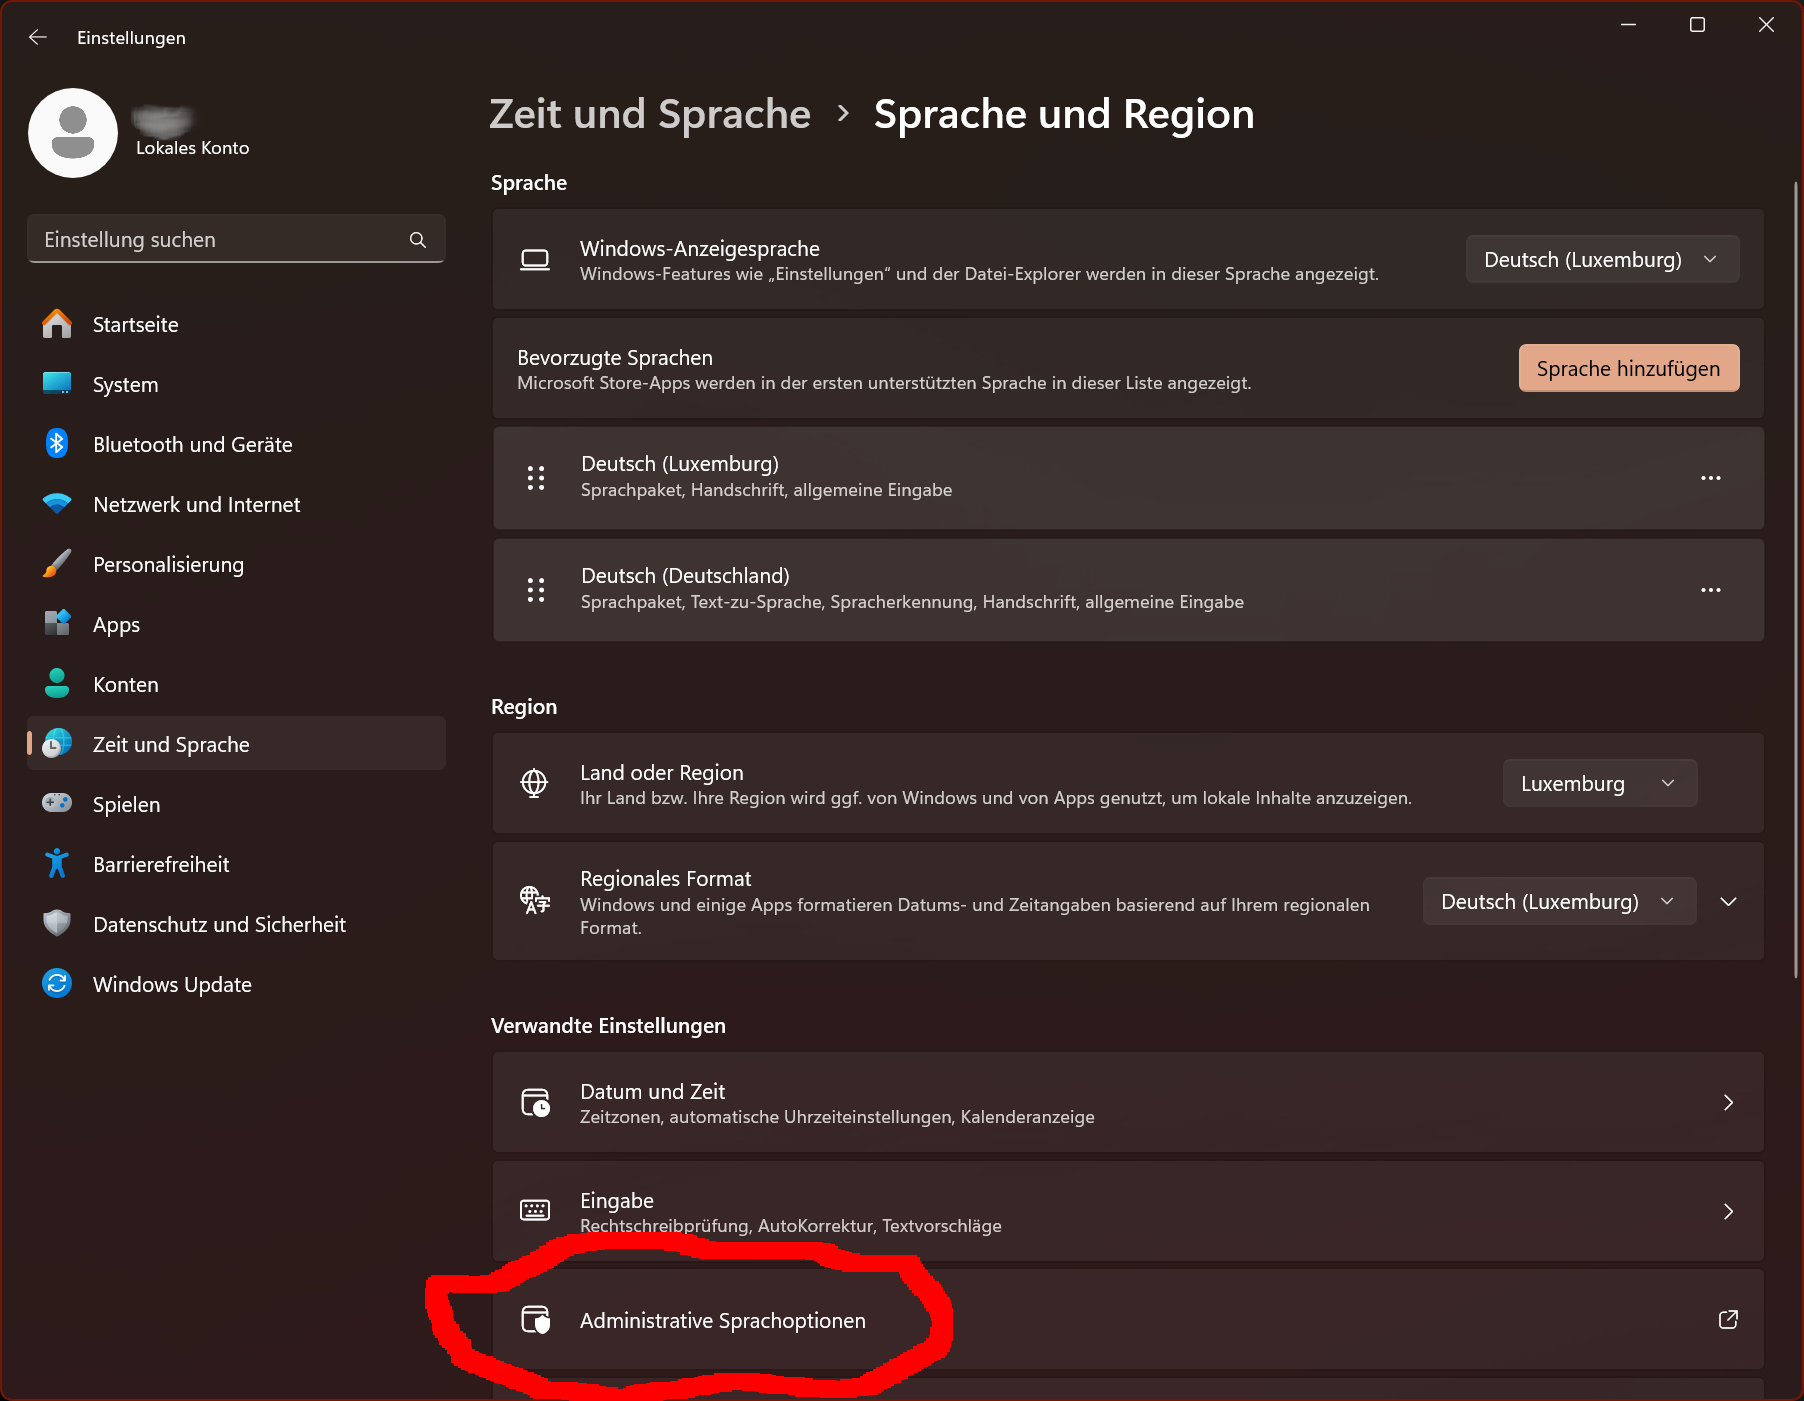Expand the Regionales Format section
The width and height of the screenshot is (1804, 1401).
(x=1728, y=902)
